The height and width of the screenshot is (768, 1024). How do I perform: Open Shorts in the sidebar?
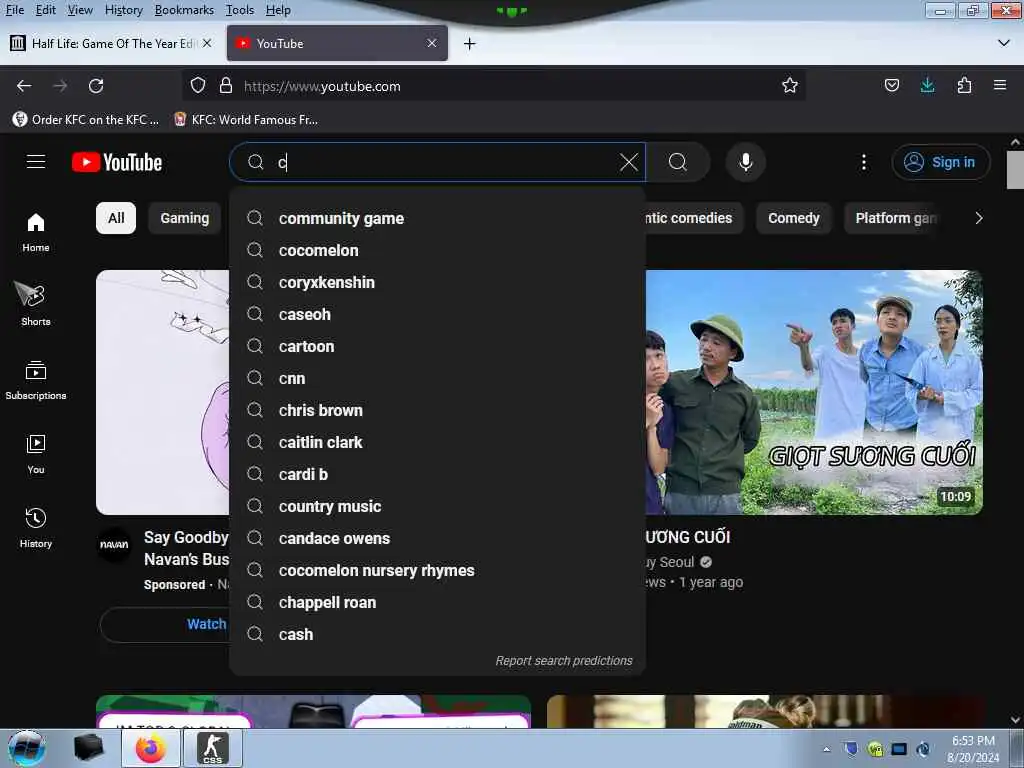[x=36, y=304]
